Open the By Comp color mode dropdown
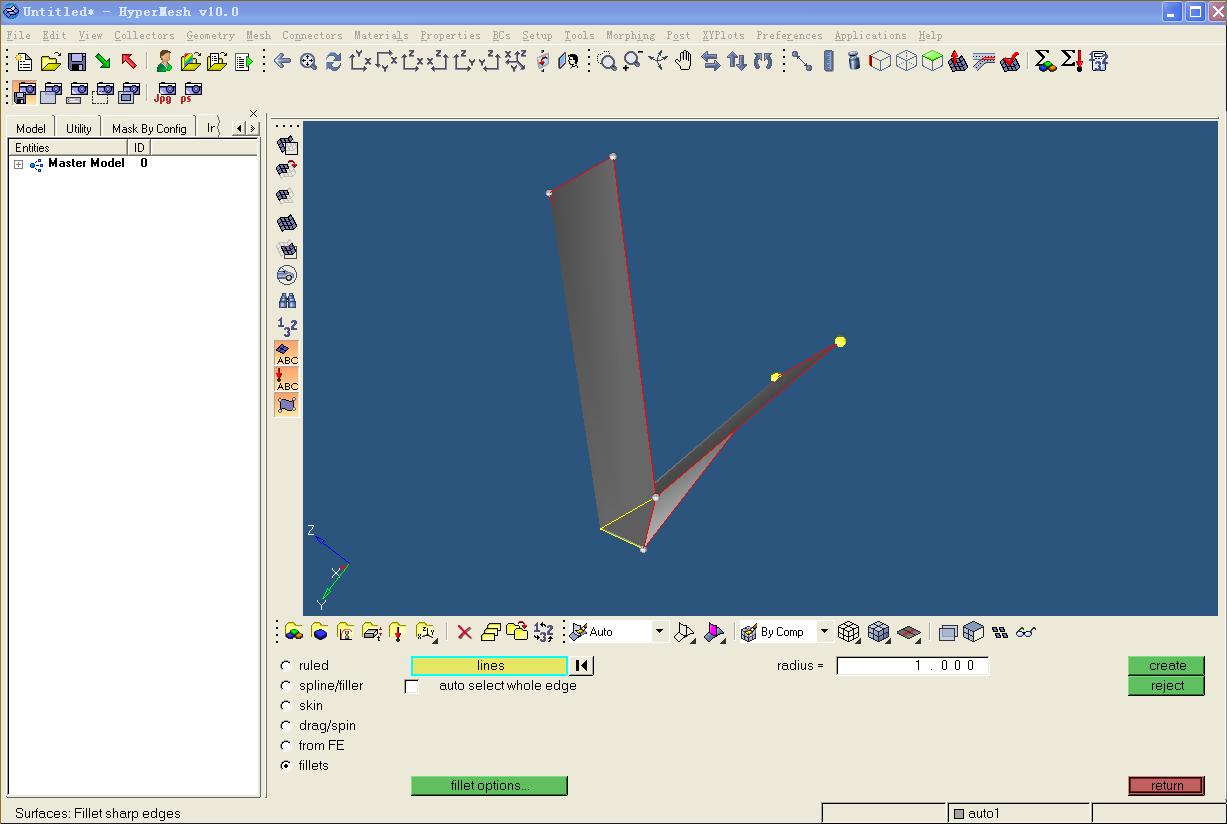Screen dimensions: 1227x824 coord(824,632)
